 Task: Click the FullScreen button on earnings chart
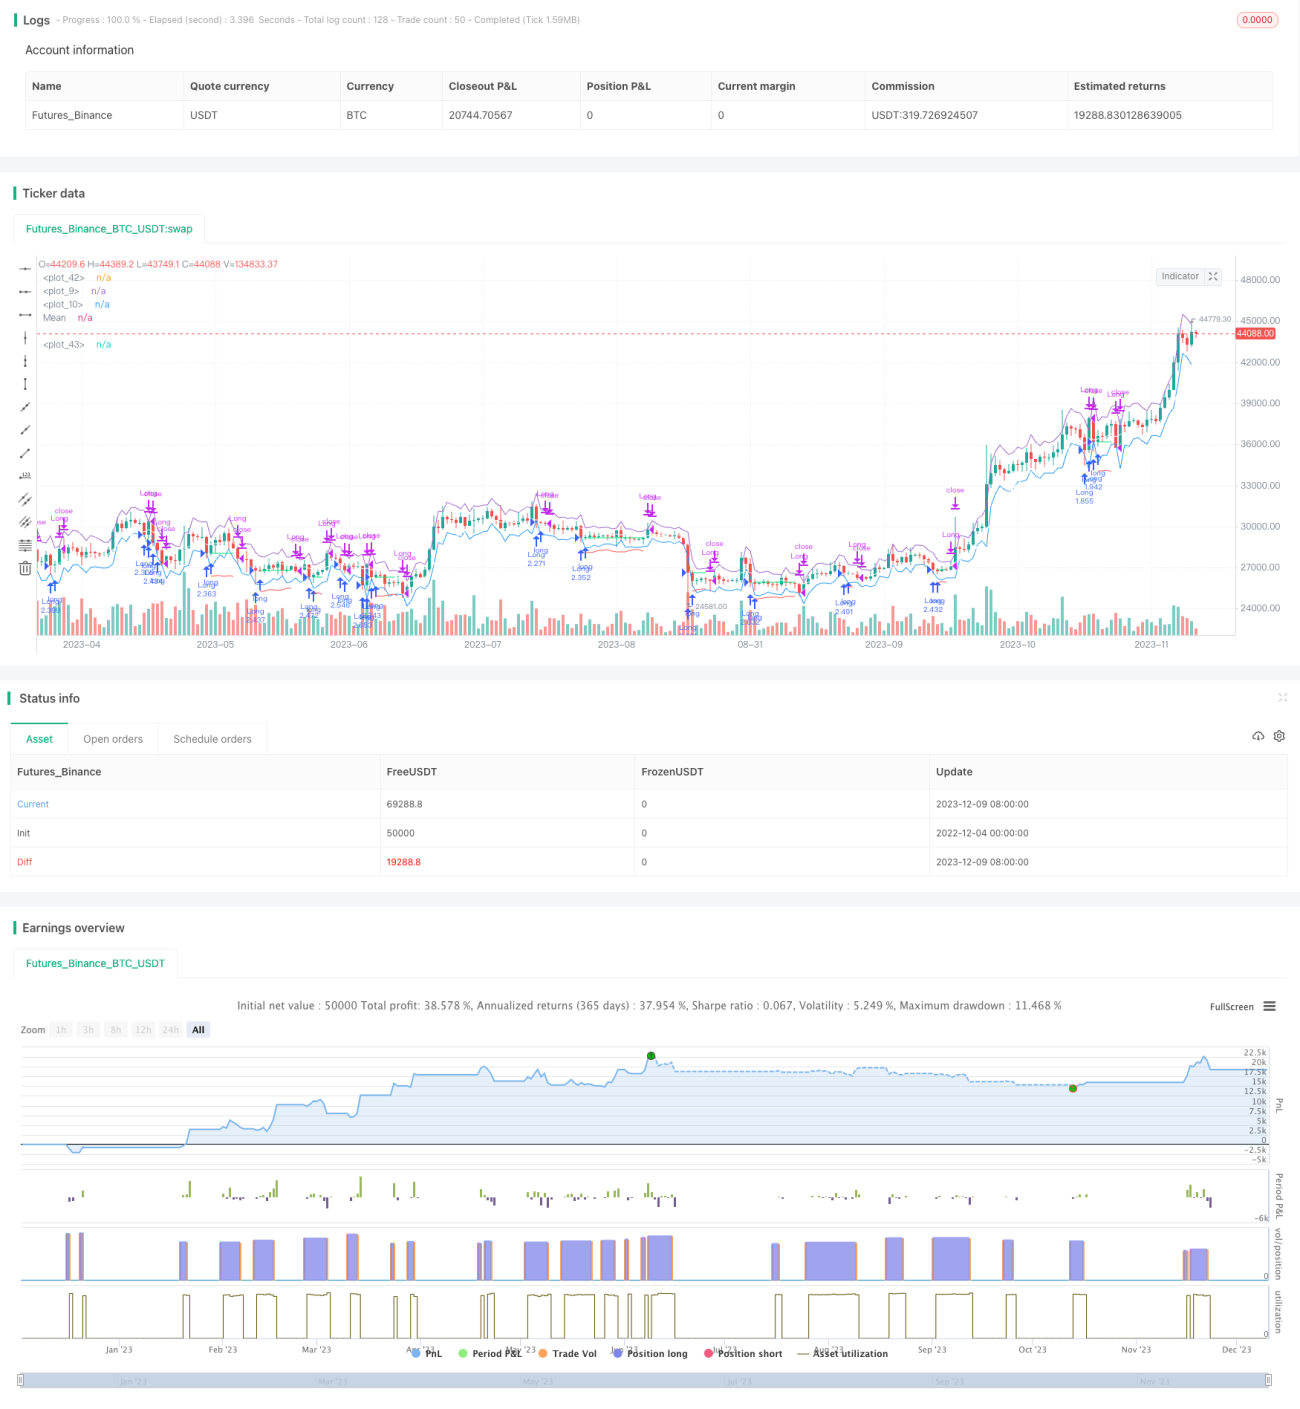1231,1007
